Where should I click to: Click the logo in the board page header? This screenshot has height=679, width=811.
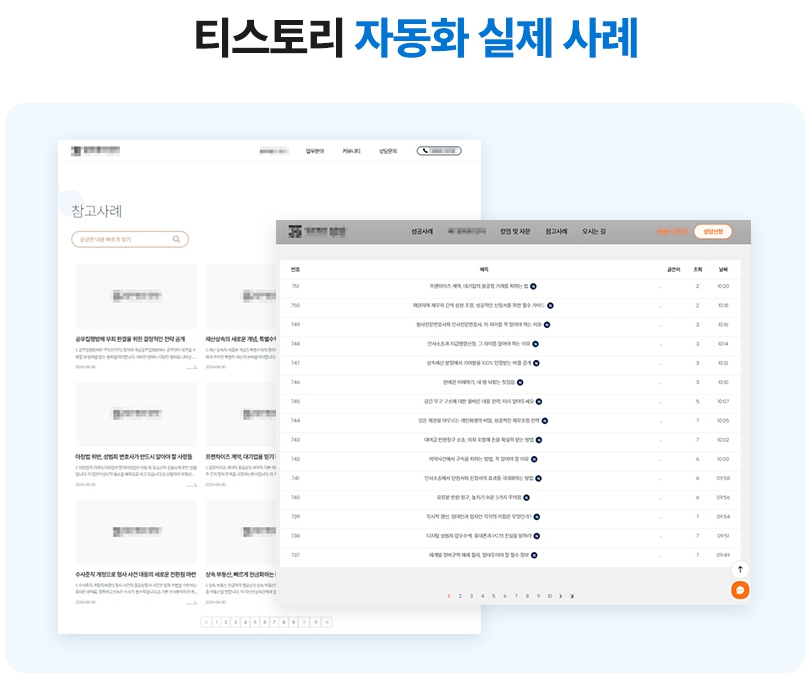point(317,231)
